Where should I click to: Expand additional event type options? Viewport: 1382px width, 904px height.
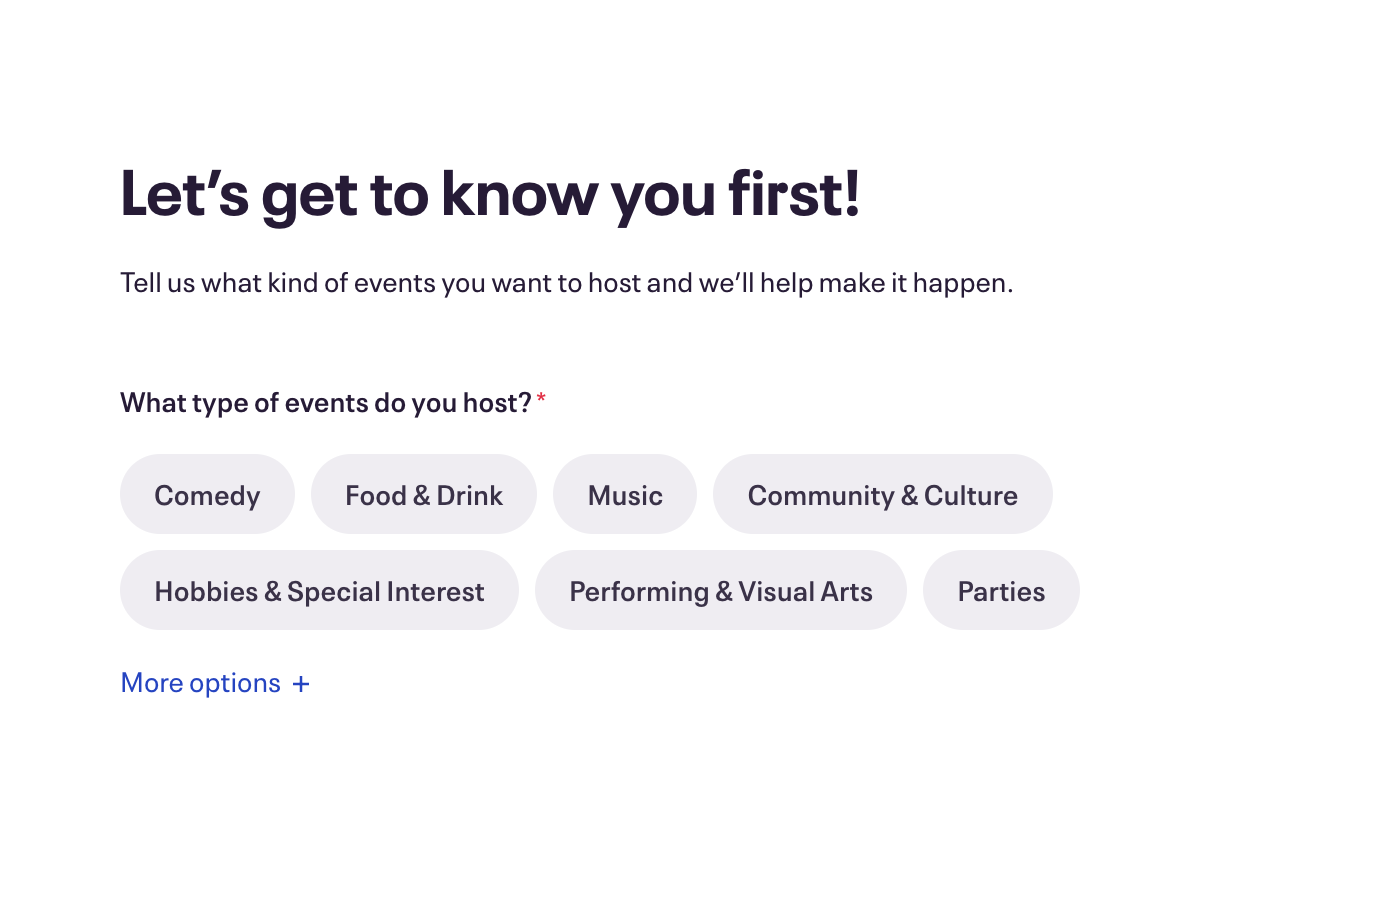[215, 683]
